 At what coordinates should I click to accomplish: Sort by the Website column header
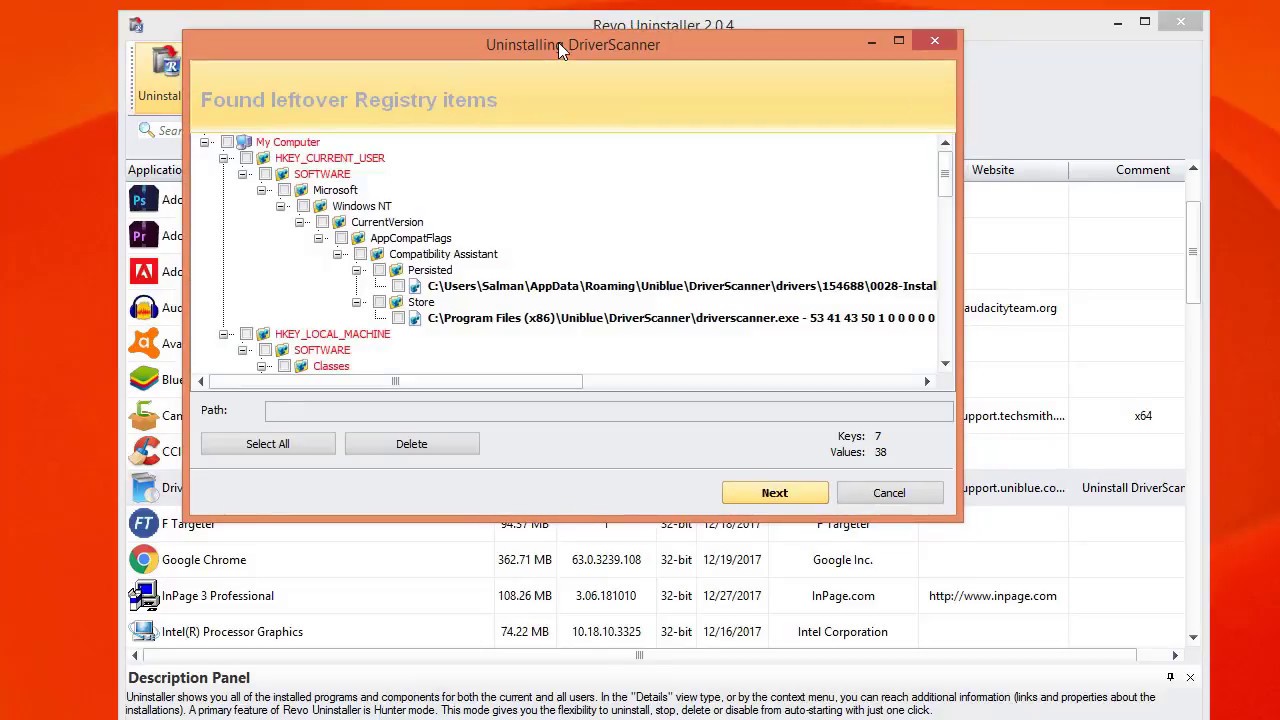(993, 170)
